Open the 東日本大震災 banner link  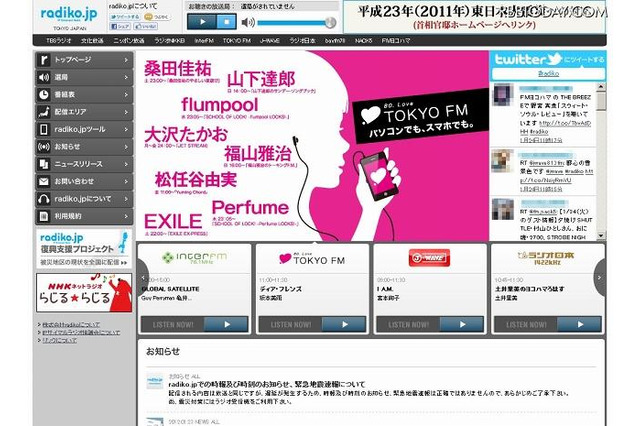coord(475,17)
